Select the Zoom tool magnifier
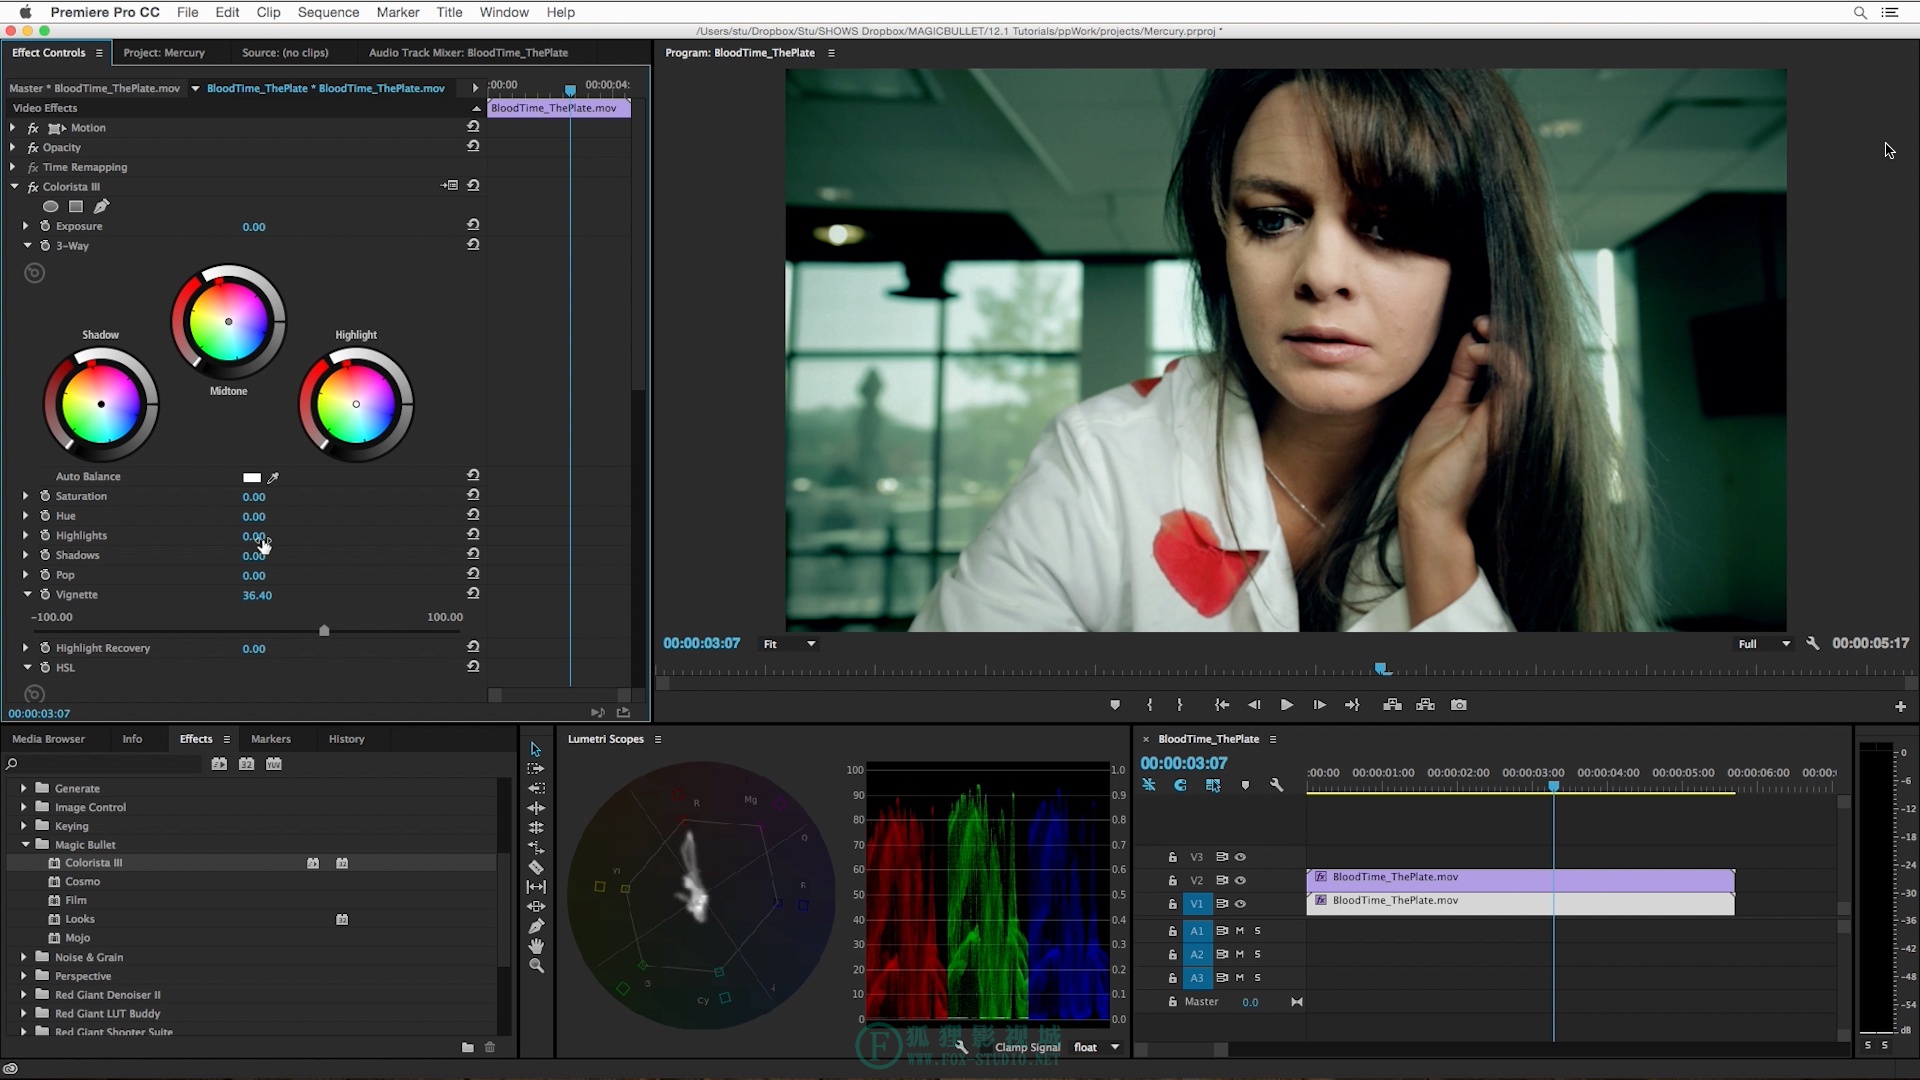 [x=536, y=966]
